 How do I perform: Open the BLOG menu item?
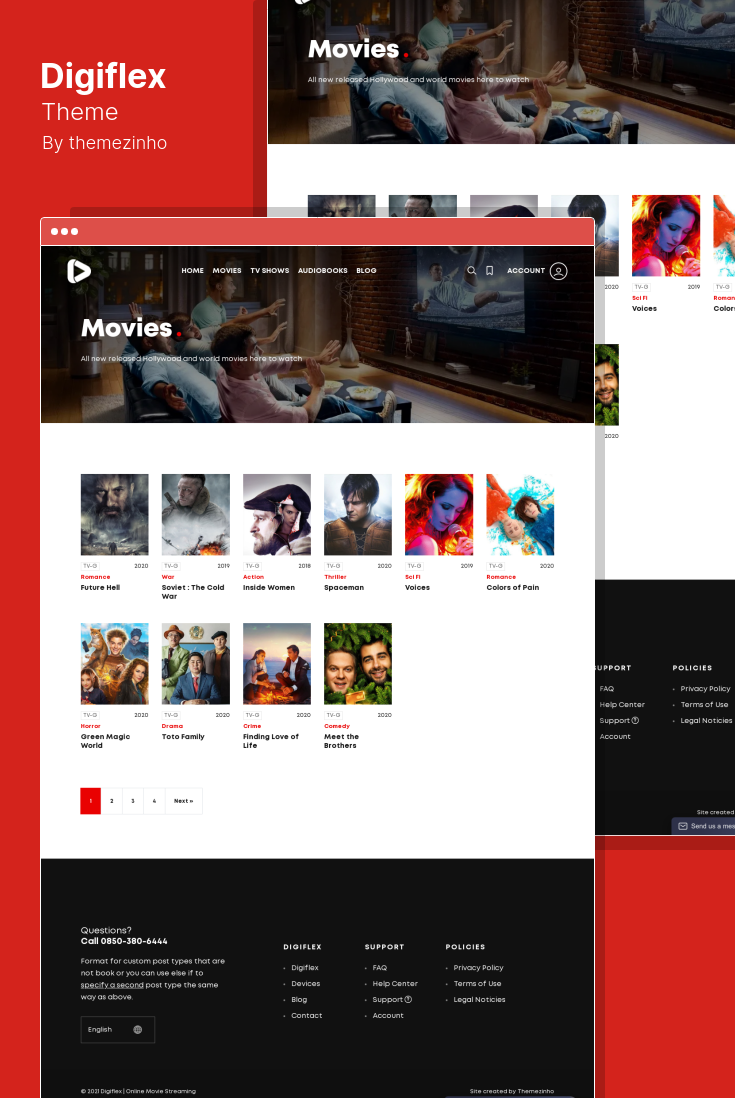click(366, 270)
